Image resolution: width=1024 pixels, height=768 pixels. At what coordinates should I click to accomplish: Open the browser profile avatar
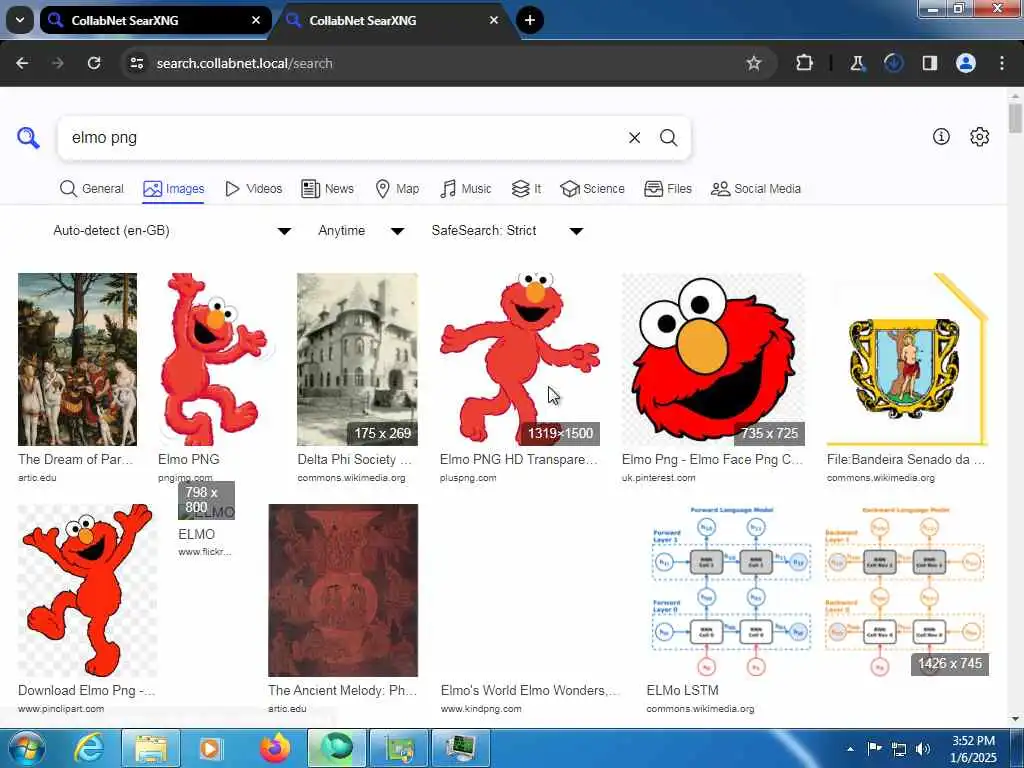click(966, 63)
